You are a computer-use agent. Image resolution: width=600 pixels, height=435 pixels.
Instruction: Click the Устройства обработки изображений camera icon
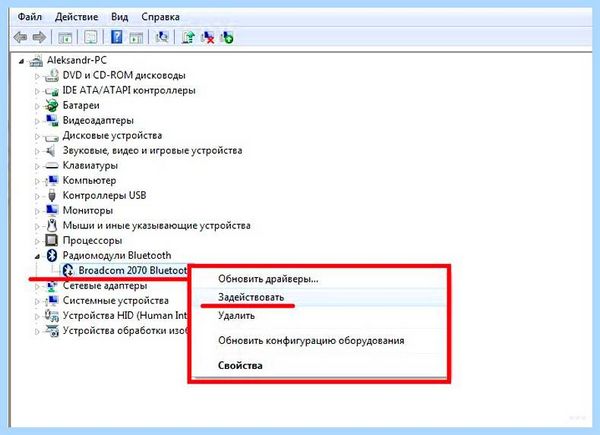52,331
